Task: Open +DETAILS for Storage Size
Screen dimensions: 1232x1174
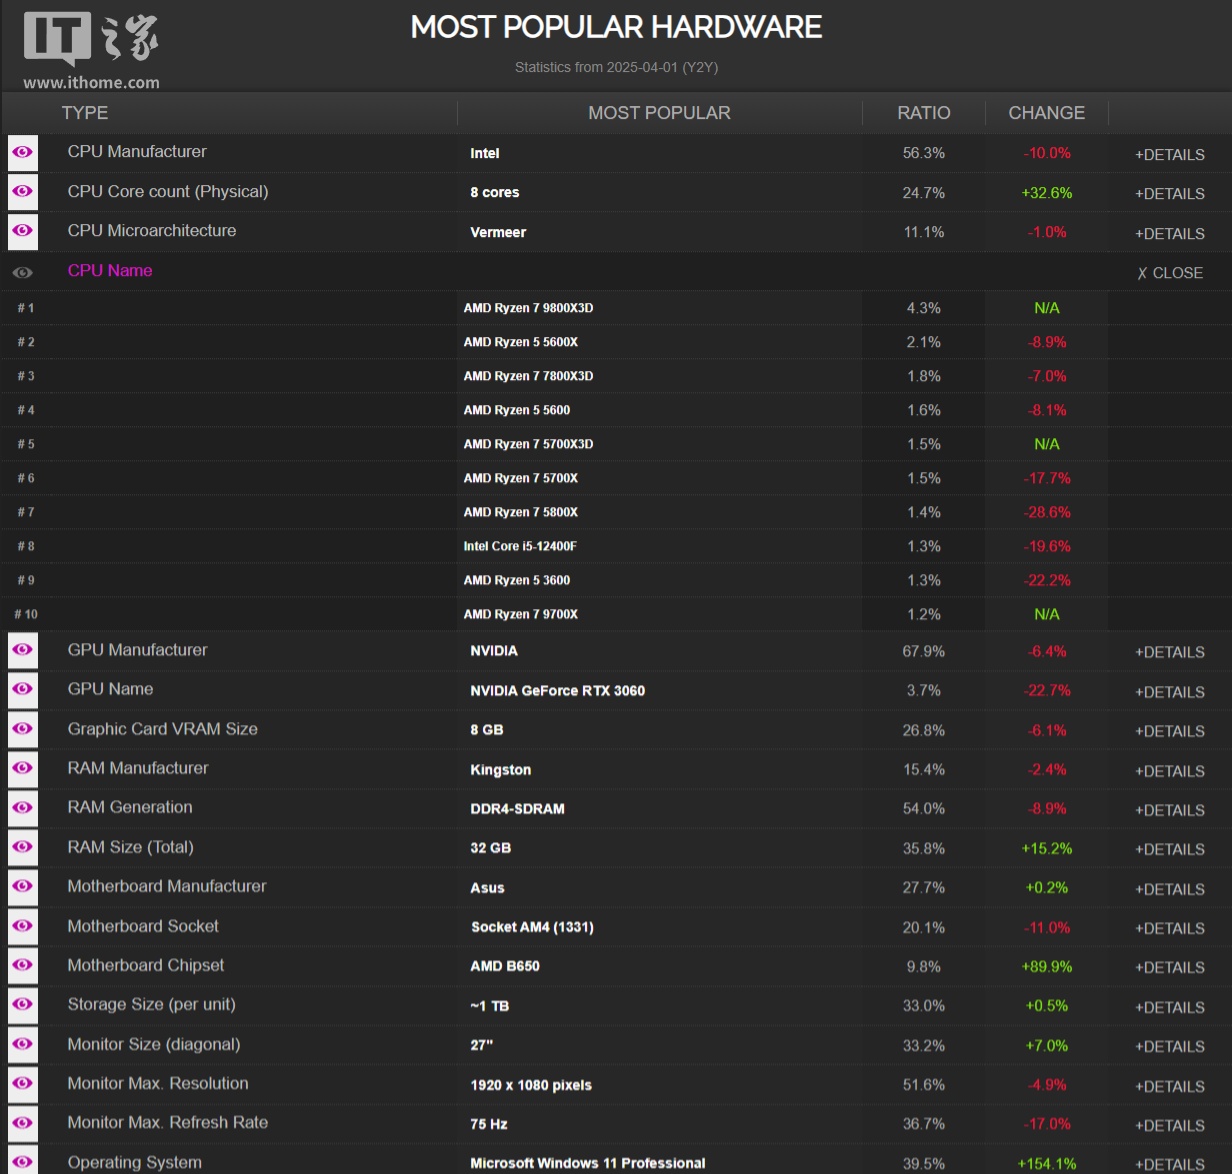Action: point(1169,1007)
